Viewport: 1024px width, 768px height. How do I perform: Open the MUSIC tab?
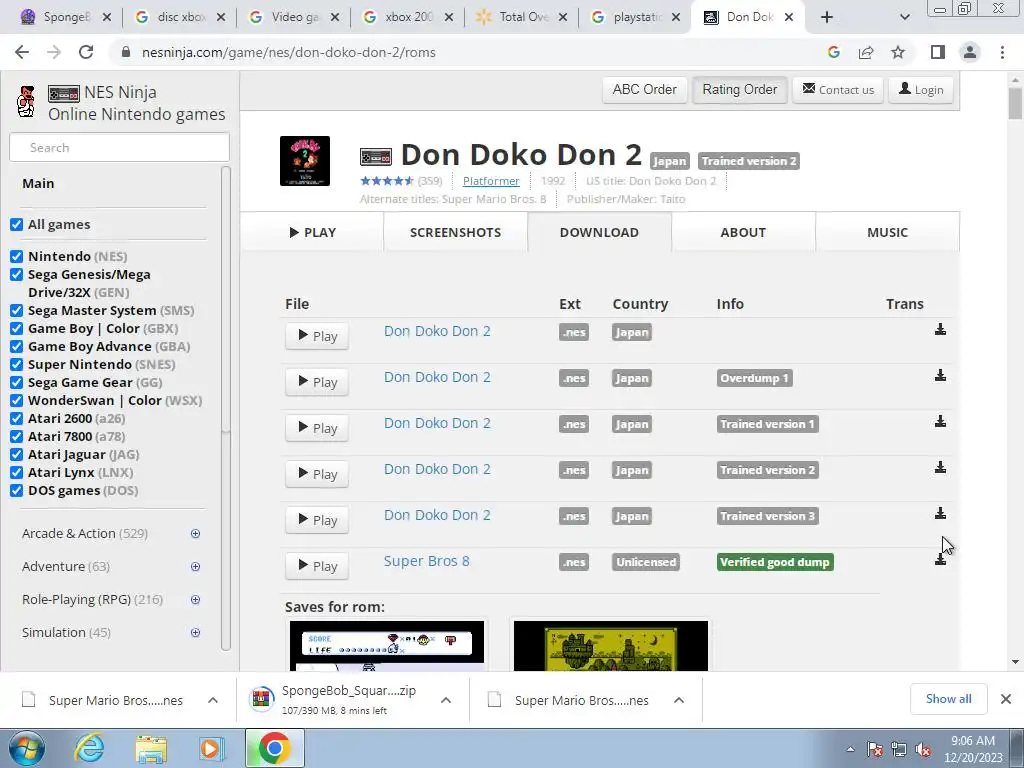pos(888,232)
